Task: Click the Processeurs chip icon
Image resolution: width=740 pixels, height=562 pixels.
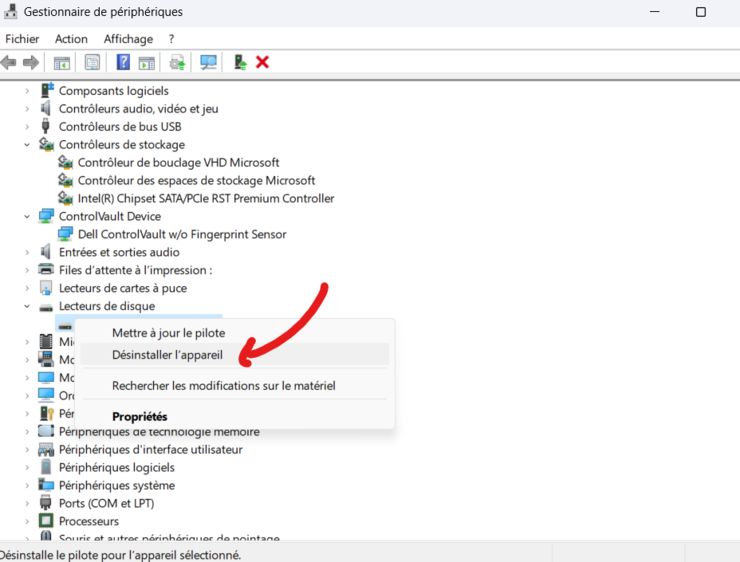Action: coord(46,521)
